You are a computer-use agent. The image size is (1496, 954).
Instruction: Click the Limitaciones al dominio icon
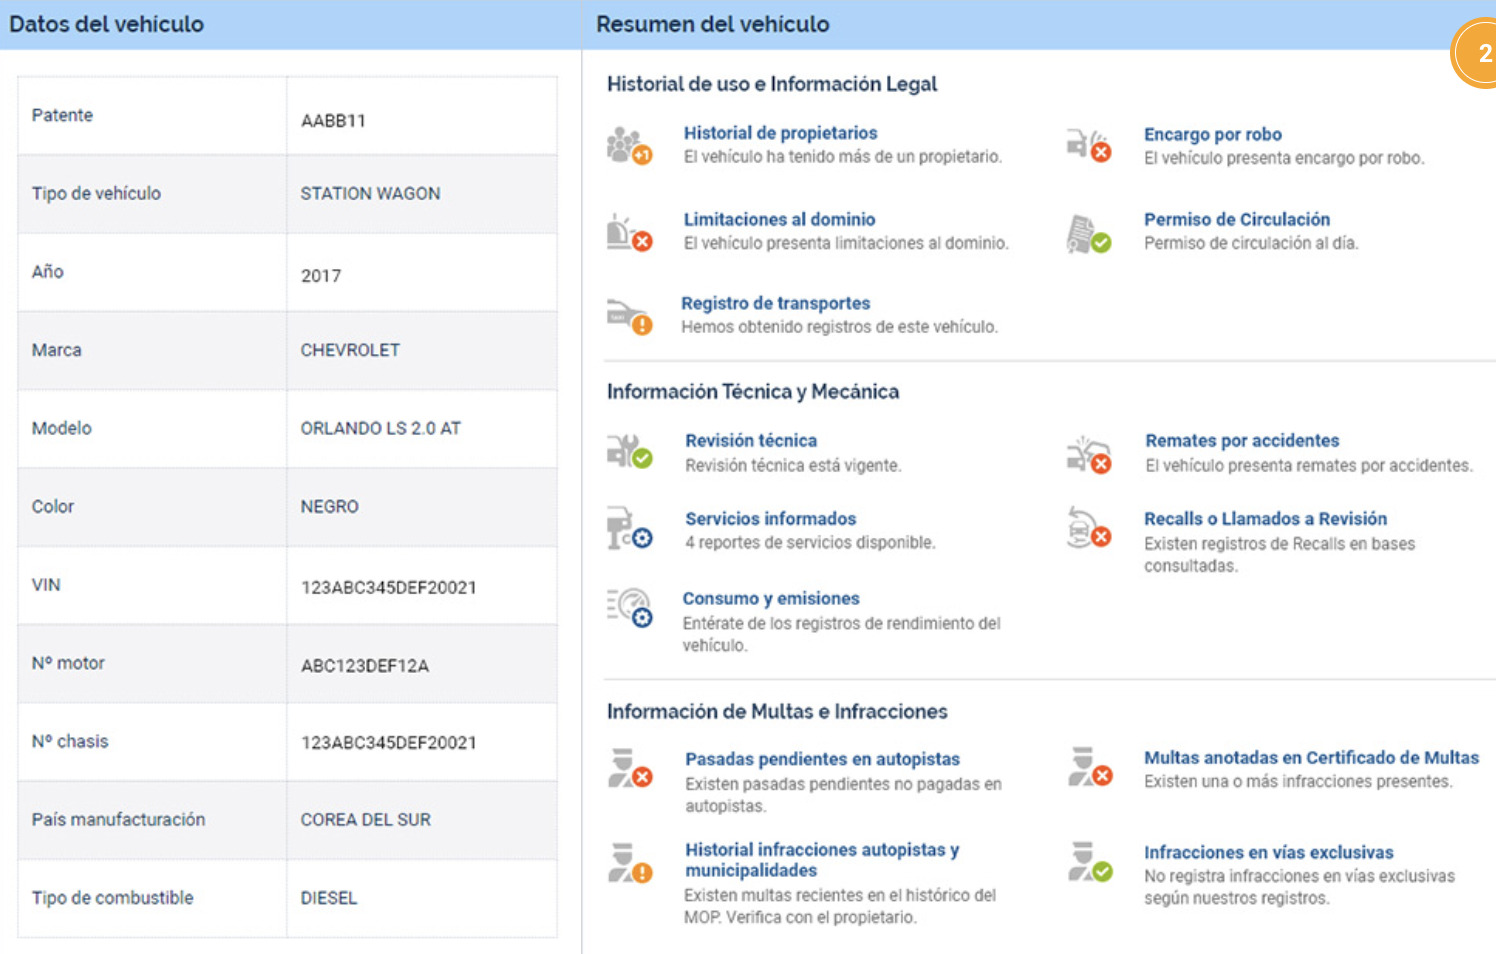pyautogui.click(x=629, y=232)
